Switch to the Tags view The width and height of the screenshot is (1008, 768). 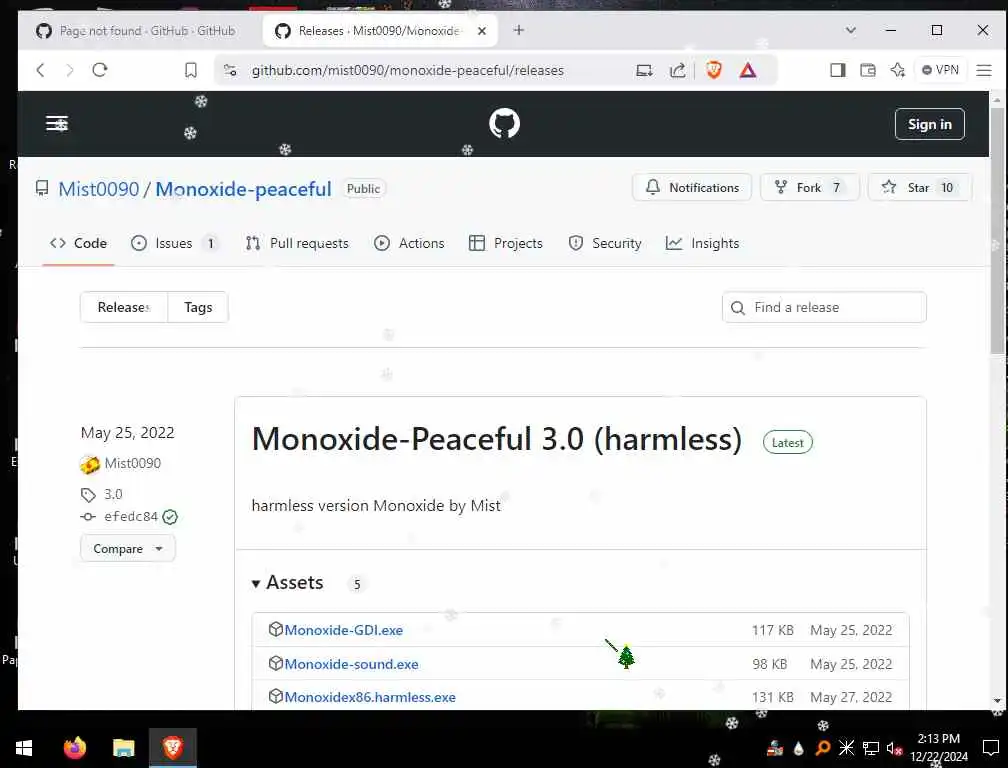coord(198,307)
